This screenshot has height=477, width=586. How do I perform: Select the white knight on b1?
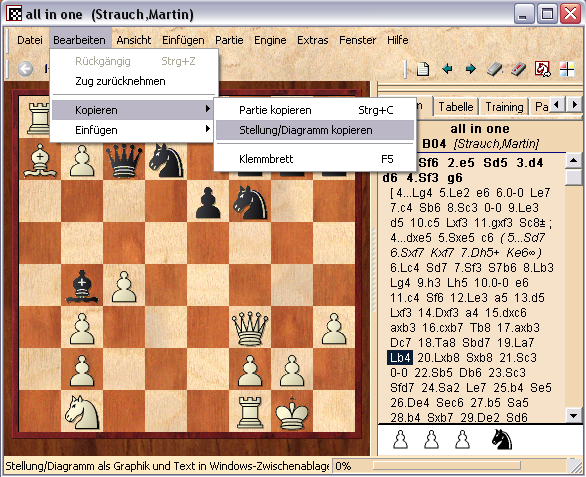(81, 412)
